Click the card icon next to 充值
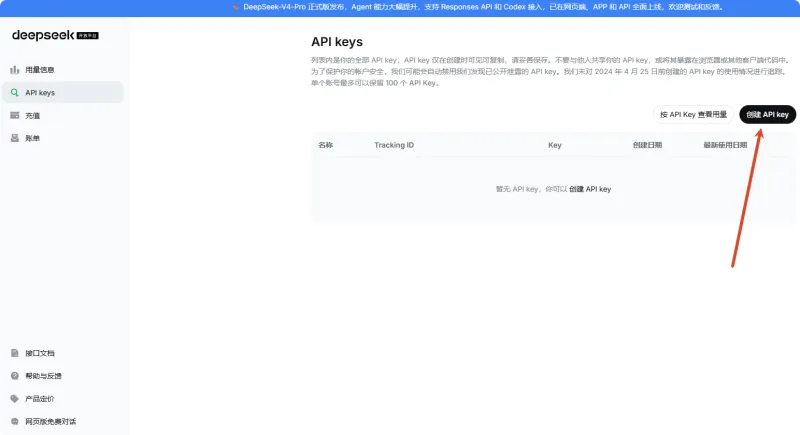800x435 pixels. click(15, 115)
